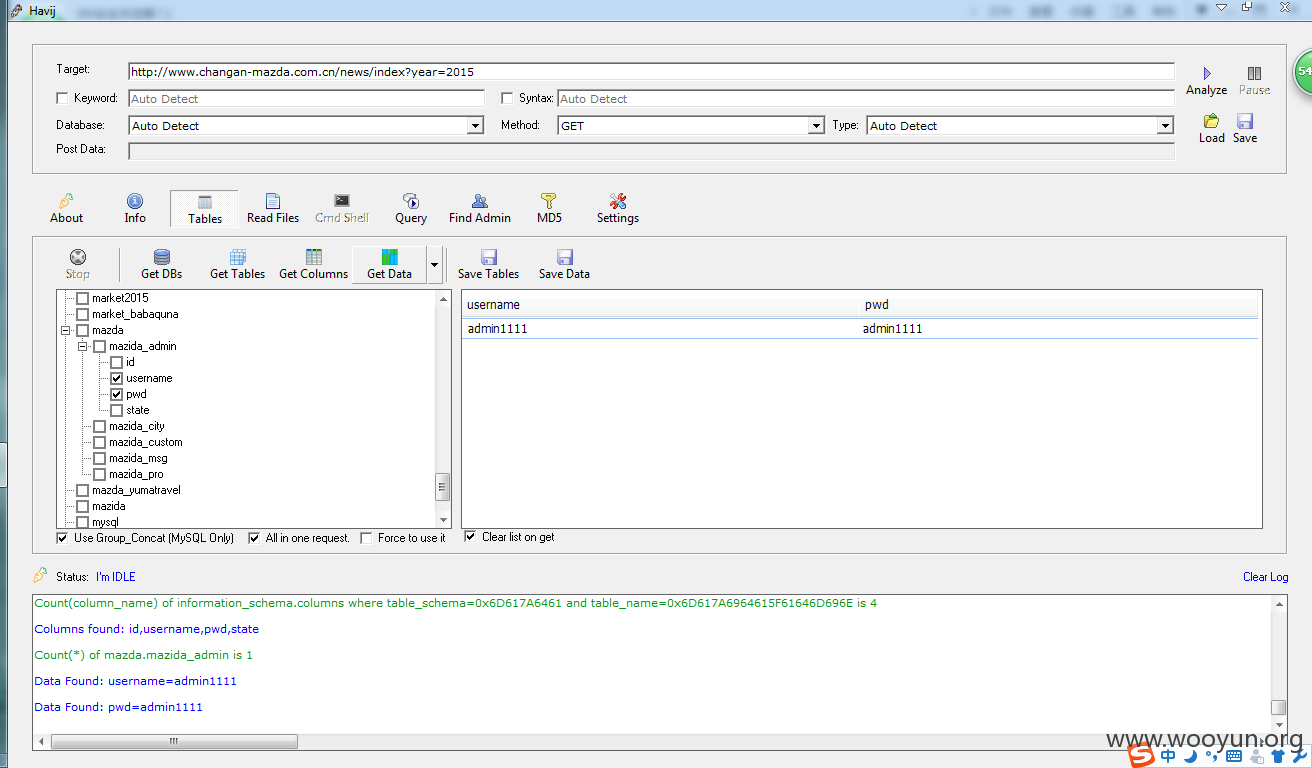This screenshot has height=768, width=1312.
Task: Select 'Columns found: id,username,pwd,state' log line
Action: 146,629
